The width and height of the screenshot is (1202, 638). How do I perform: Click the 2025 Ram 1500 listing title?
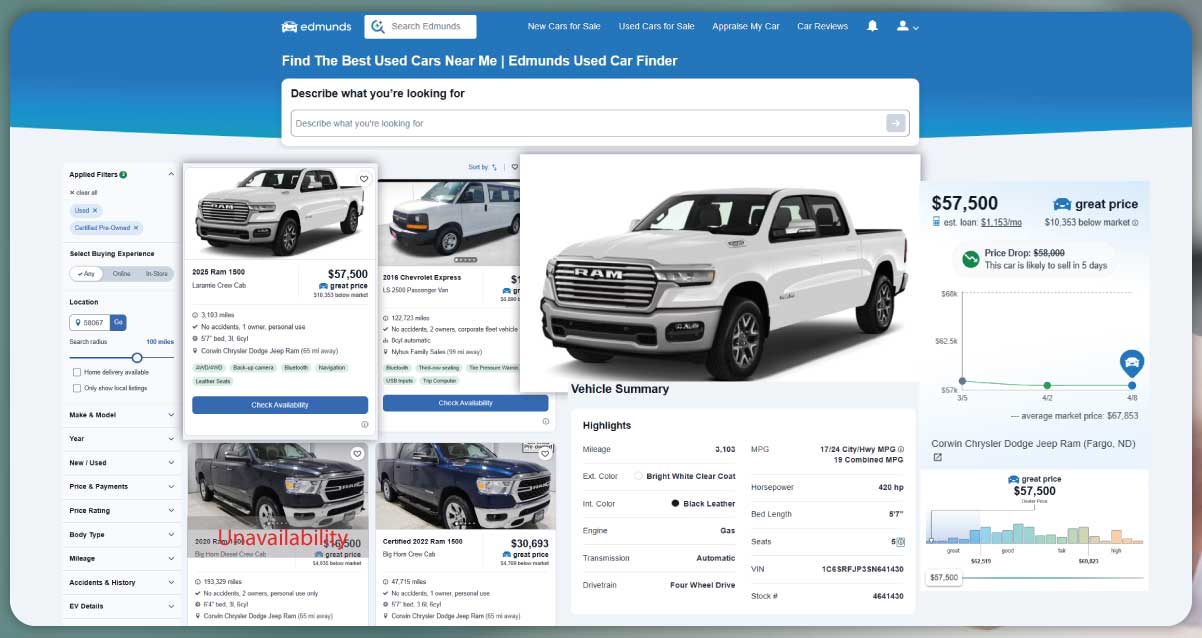point(218,272)
